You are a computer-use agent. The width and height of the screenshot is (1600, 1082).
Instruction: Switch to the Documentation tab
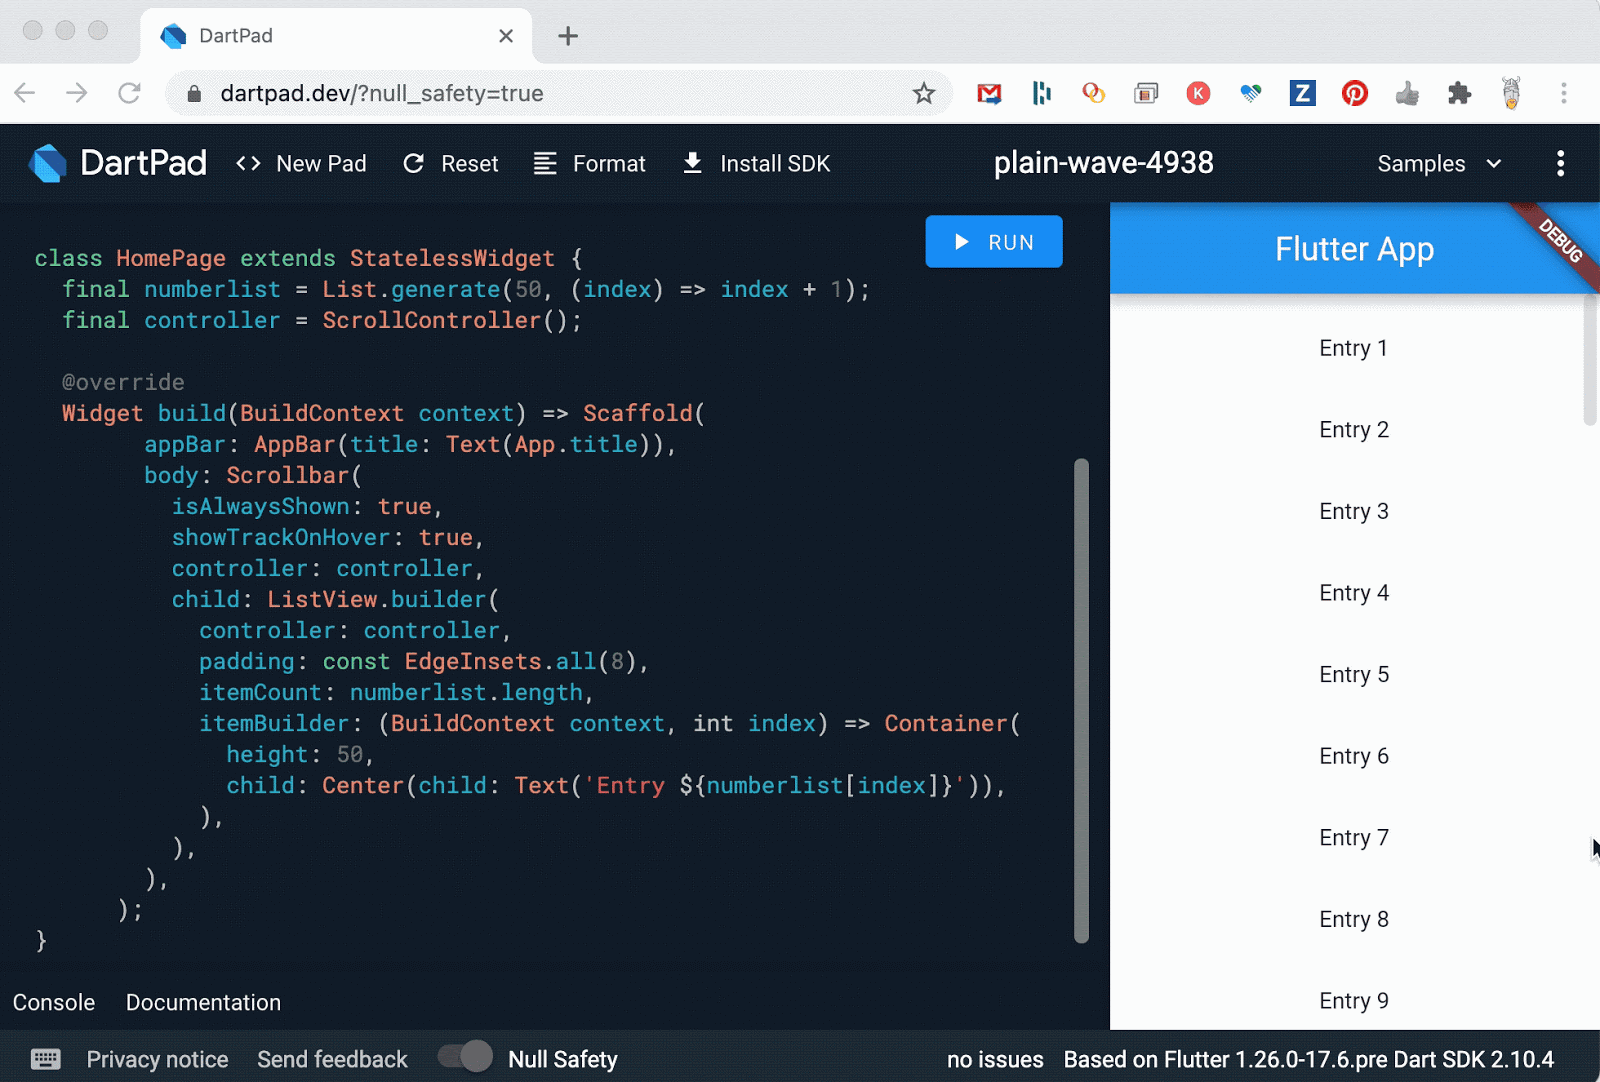tap(203, 1002)
